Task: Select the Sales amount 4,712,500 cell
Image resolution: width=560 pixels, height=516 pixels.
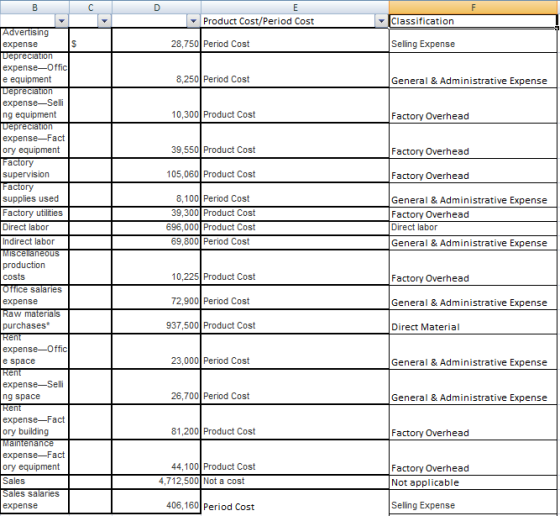Action: [x=156, y=481]
